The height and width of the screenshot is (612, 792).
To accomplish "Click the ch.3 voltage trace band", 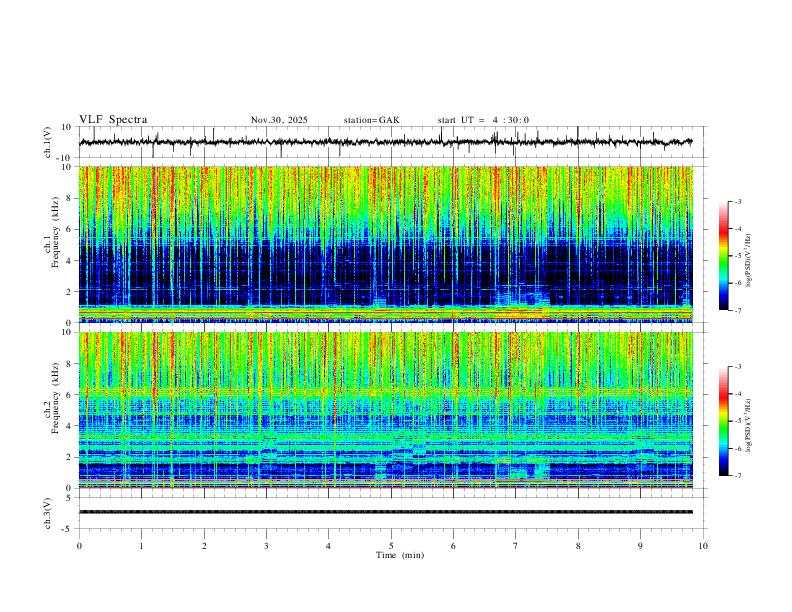I will (386, 512).
